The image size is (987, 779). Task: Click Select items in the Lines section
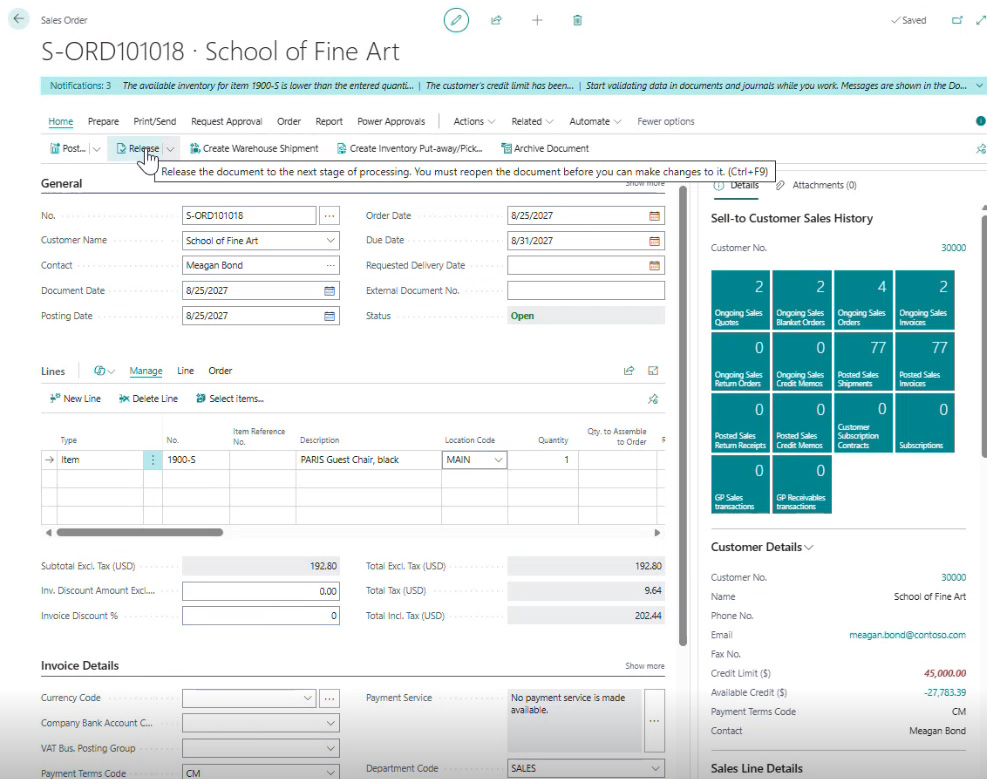pyautogui.click(x=230, y=399)
